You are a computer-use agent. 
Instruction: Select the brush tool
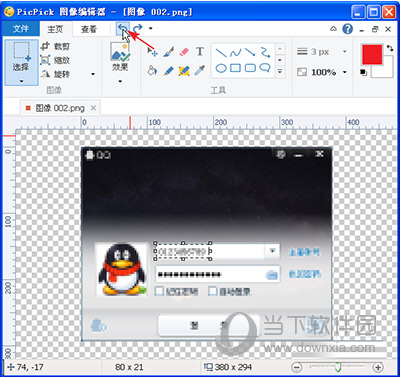tap(168, 52)
